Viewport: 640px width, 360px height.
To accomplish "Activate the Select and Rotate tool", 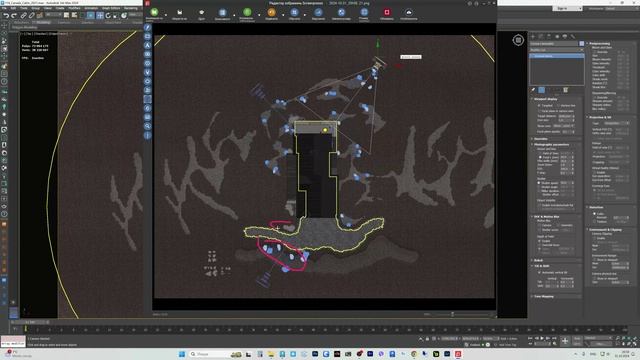I will [x=108, y=16].
